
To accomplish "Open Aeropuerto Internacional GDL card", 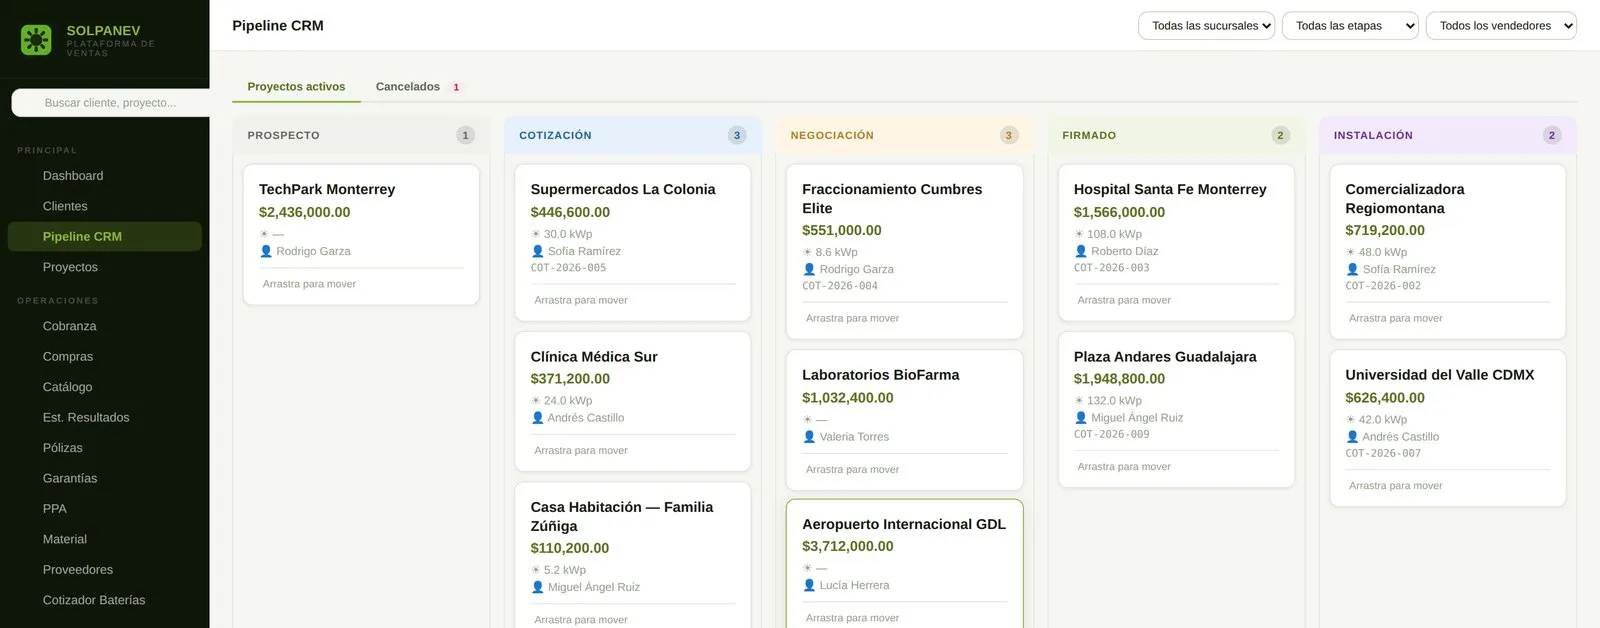I will pos(904,564).
